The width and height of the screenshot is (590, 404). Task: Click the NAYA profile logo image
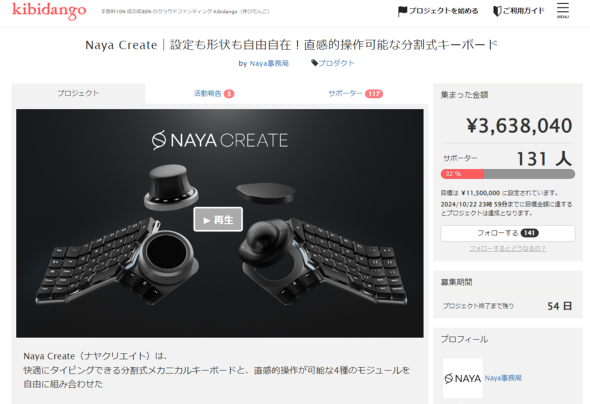click(x=462, y=378)
